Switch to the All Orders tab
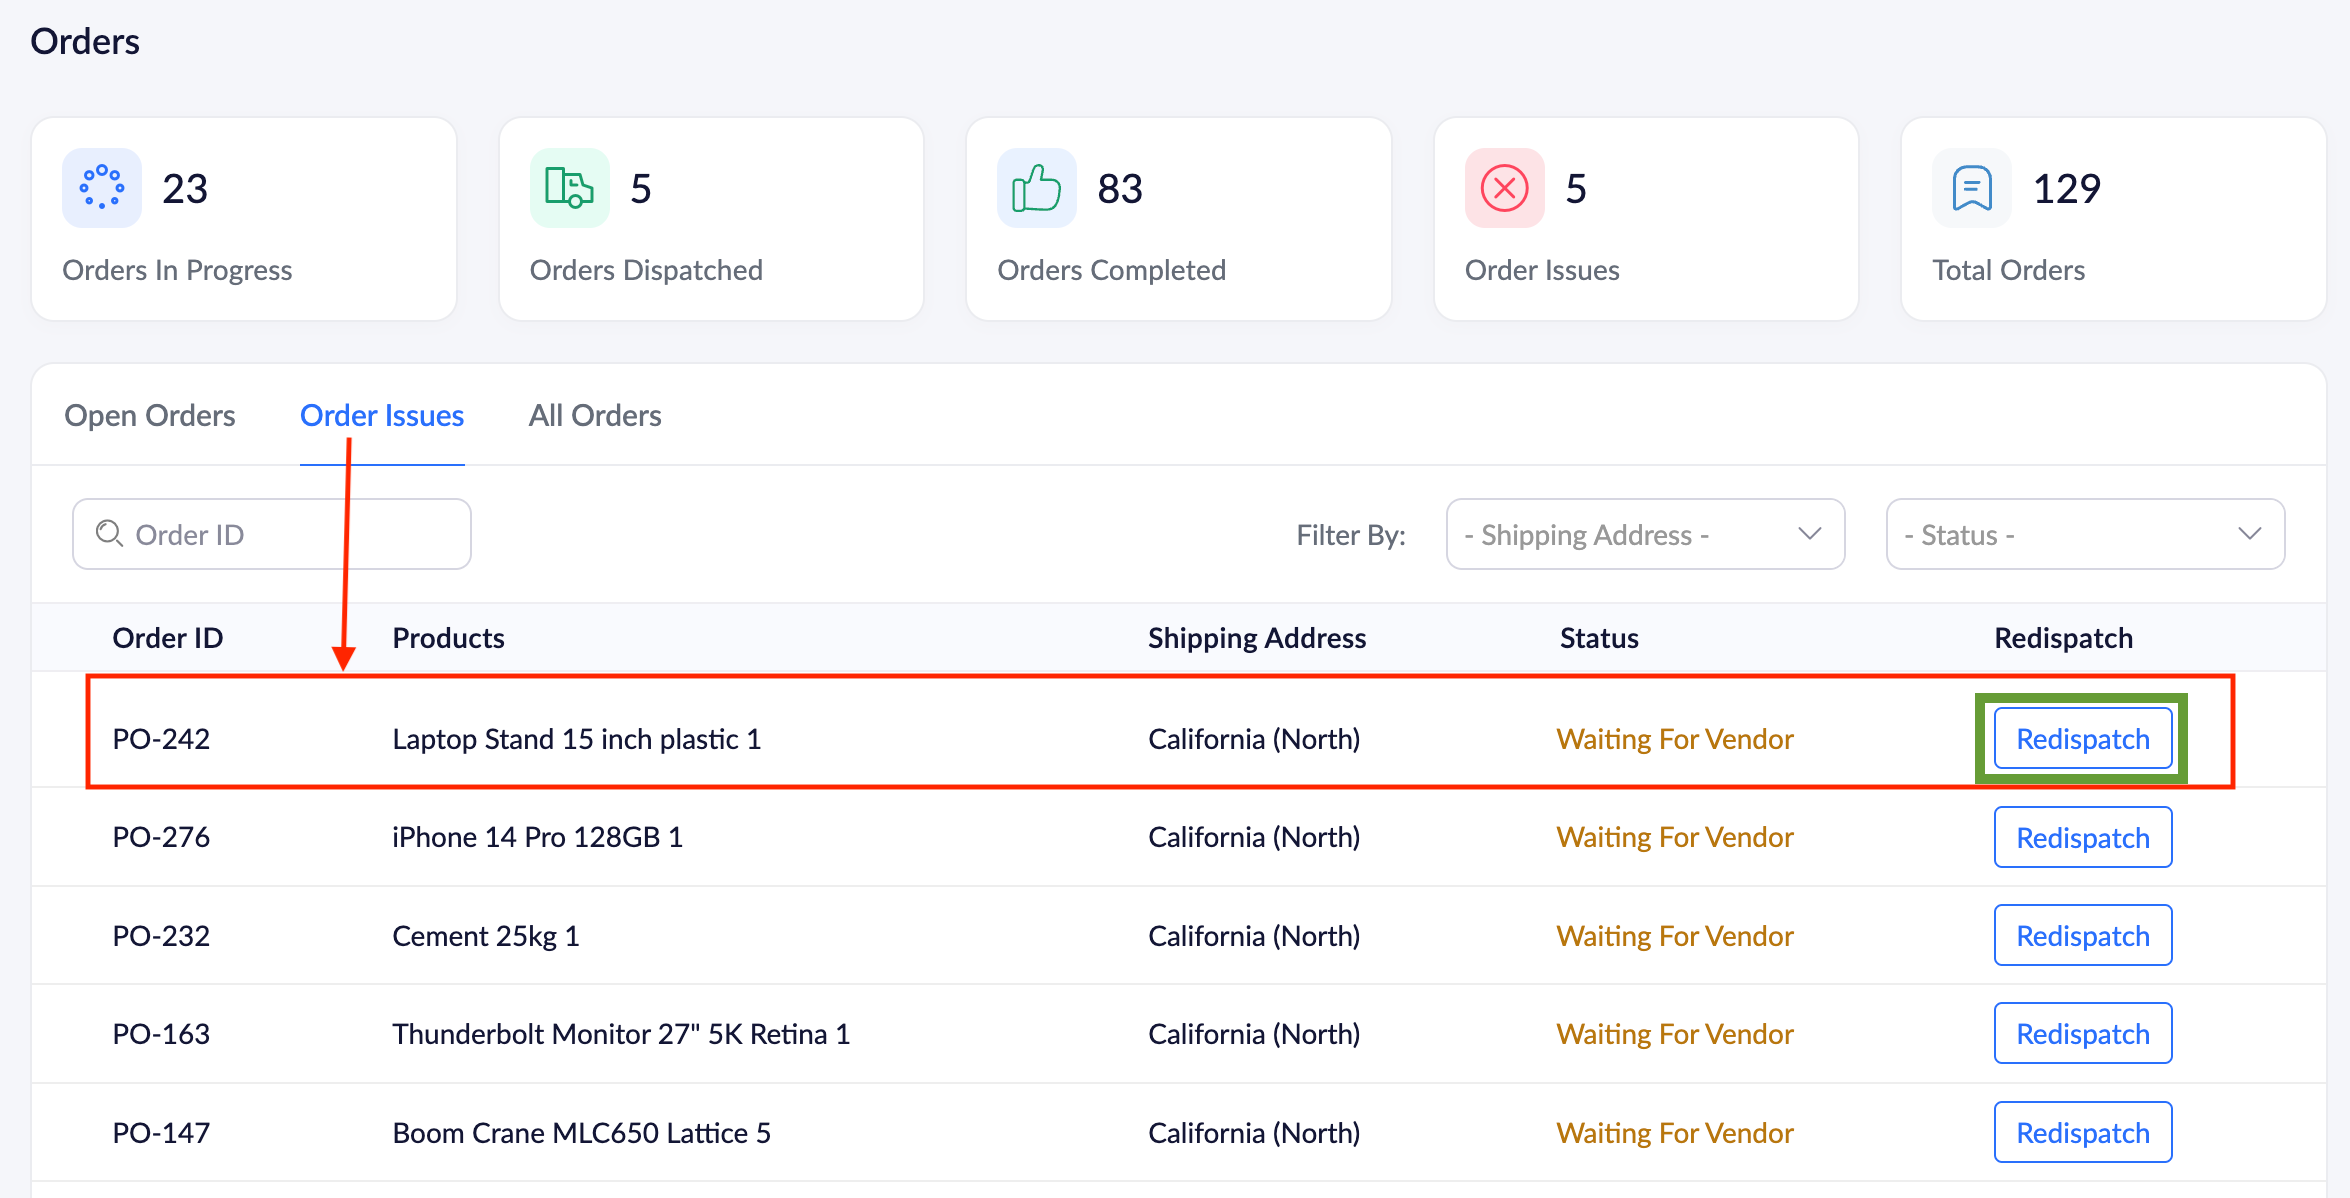Screen dimensions: 2350x1198 coord(595,416)
